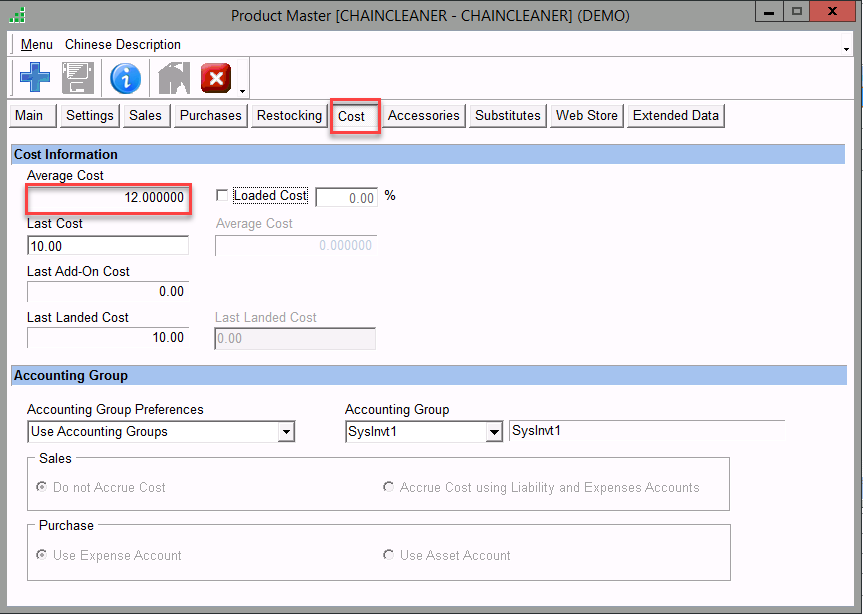Screen dimensions: 863x615
Task: Click the Loaded Cost percentage field
Action: coord(346,198)
